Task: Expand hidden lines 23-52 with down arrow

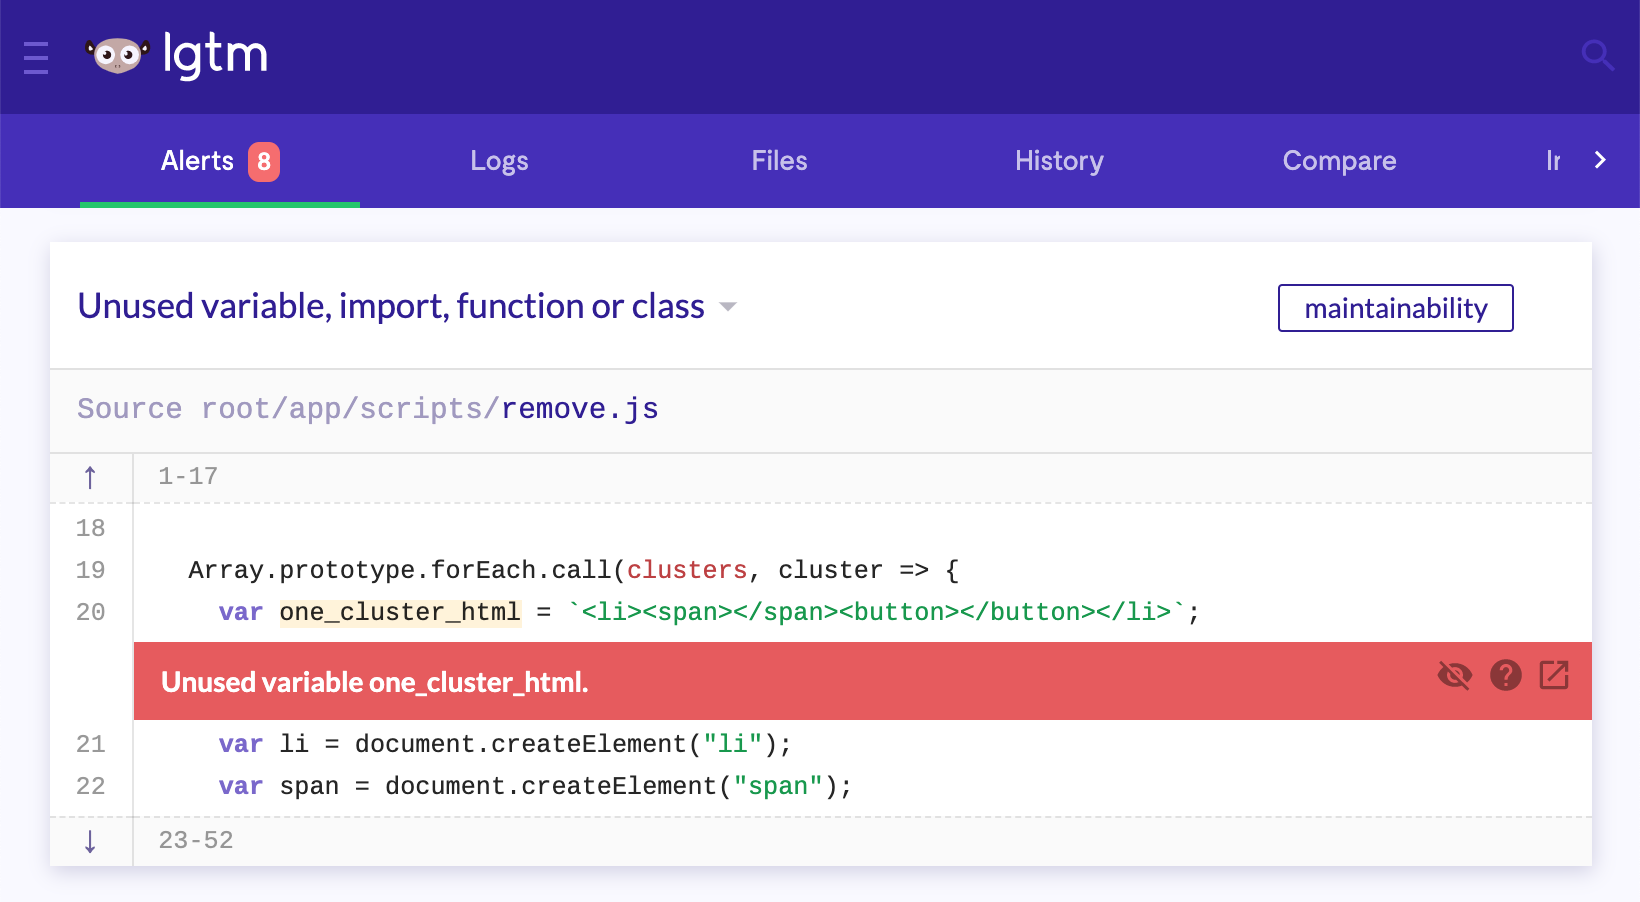Action: [x=90, y=841]
